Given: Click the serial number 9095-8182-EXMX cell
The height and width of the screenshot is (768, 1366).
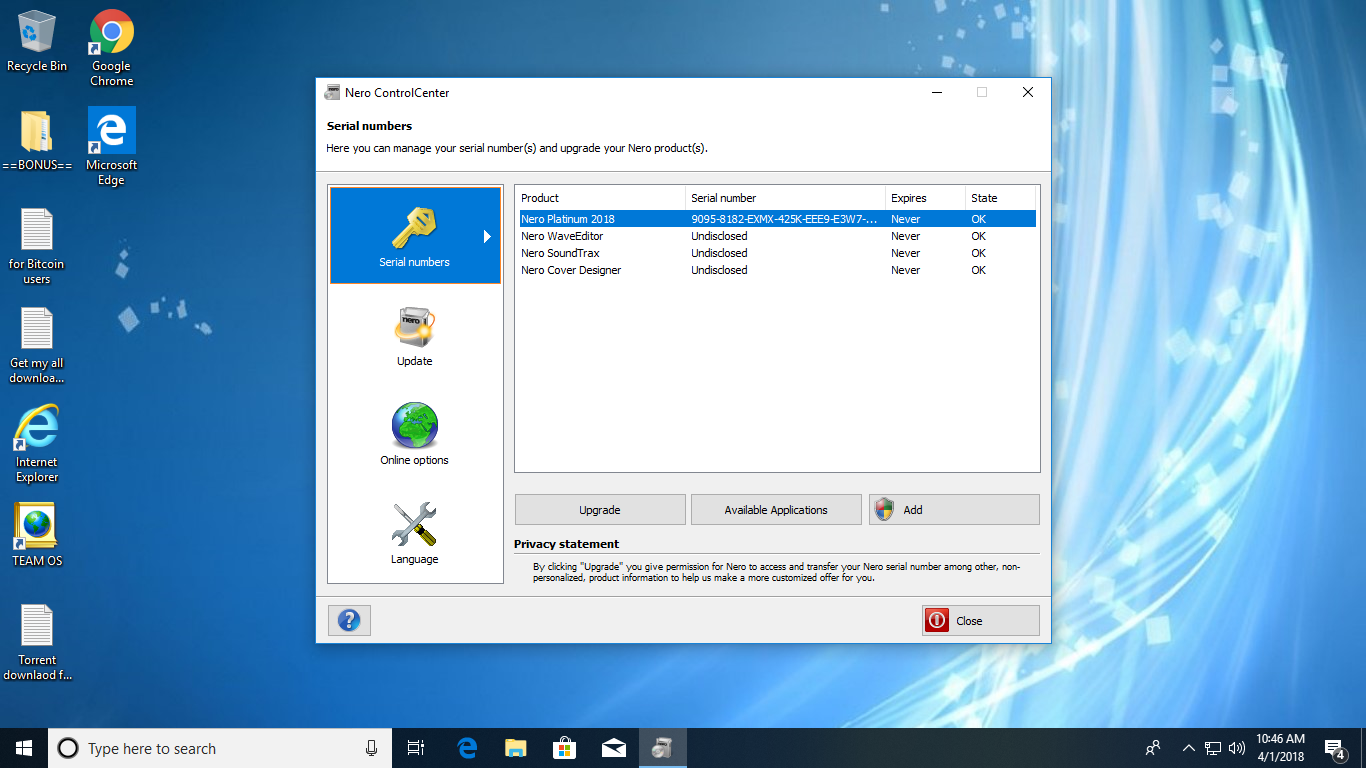Looking at the screenshot, I should pos(784,219).
